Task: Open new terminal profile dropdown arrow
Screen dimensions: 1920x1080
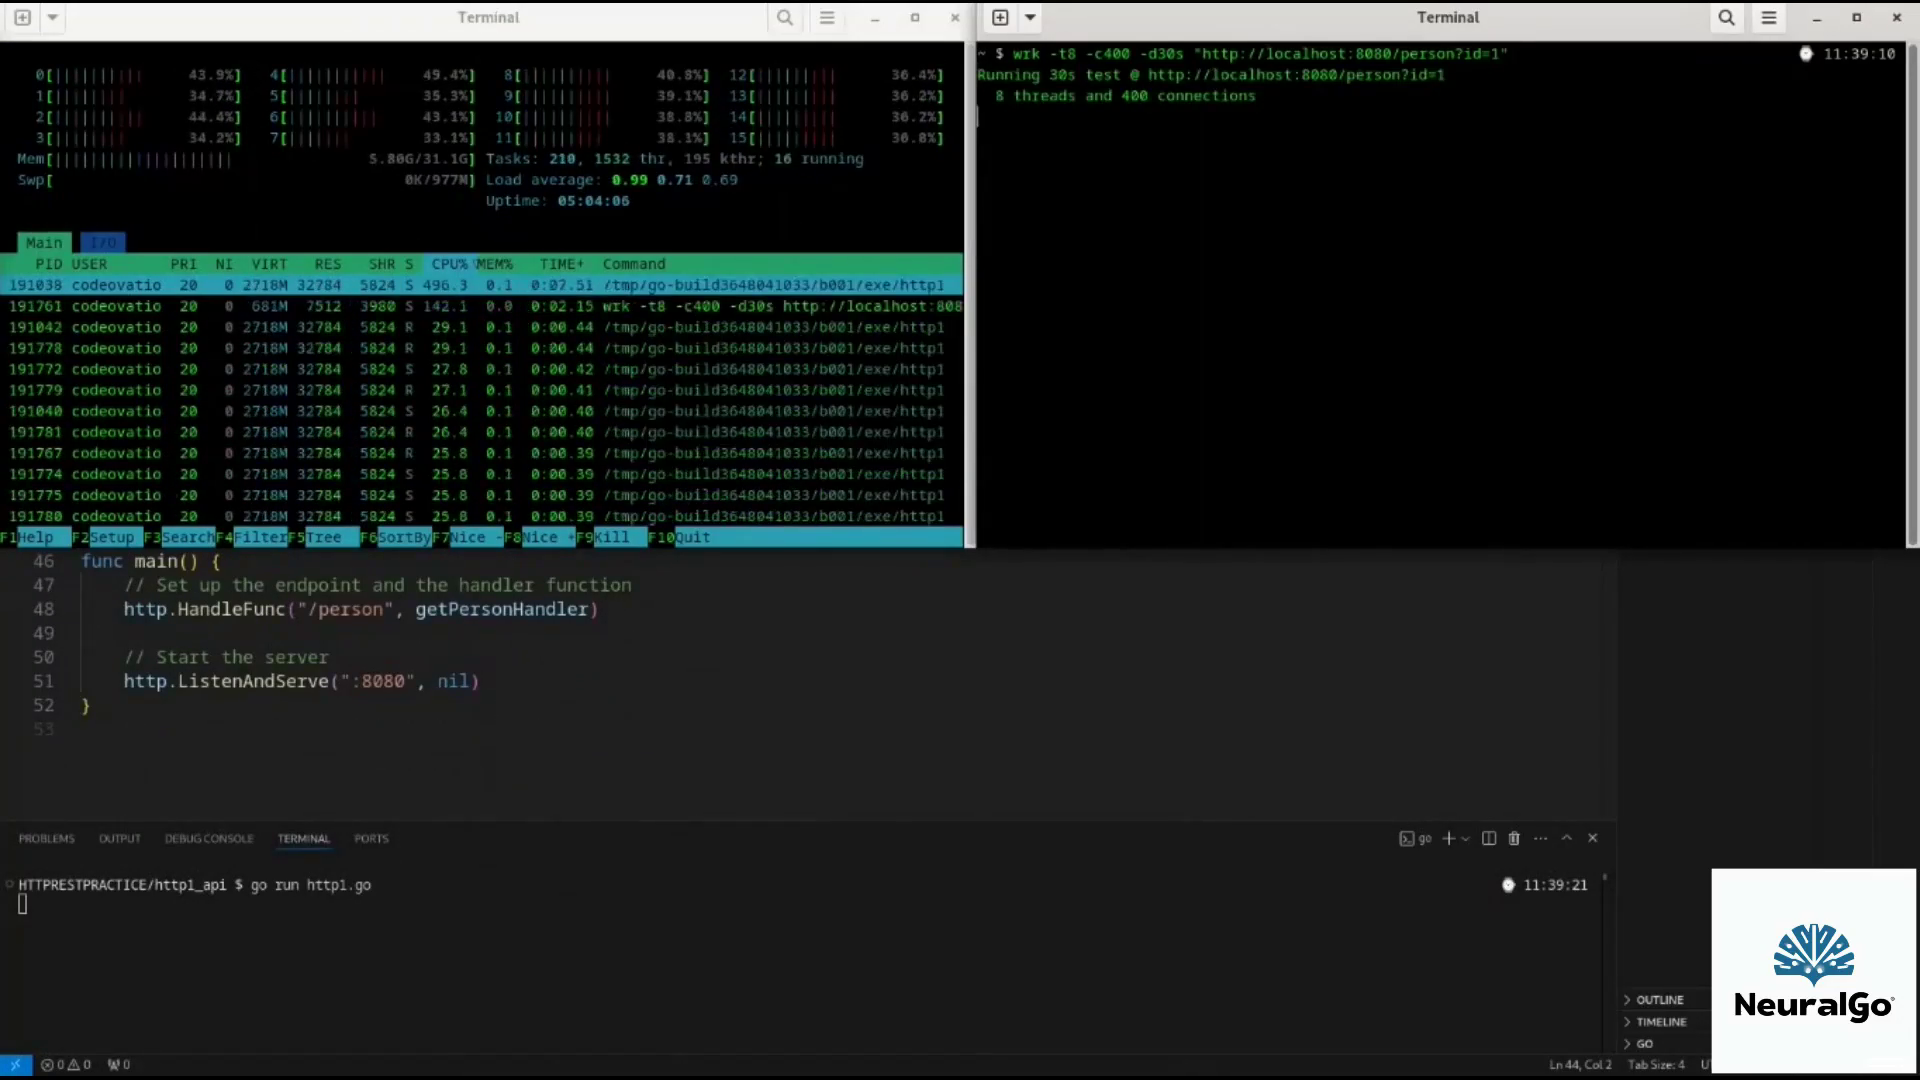Action: pyautogui.click(x=1466, y=839)
